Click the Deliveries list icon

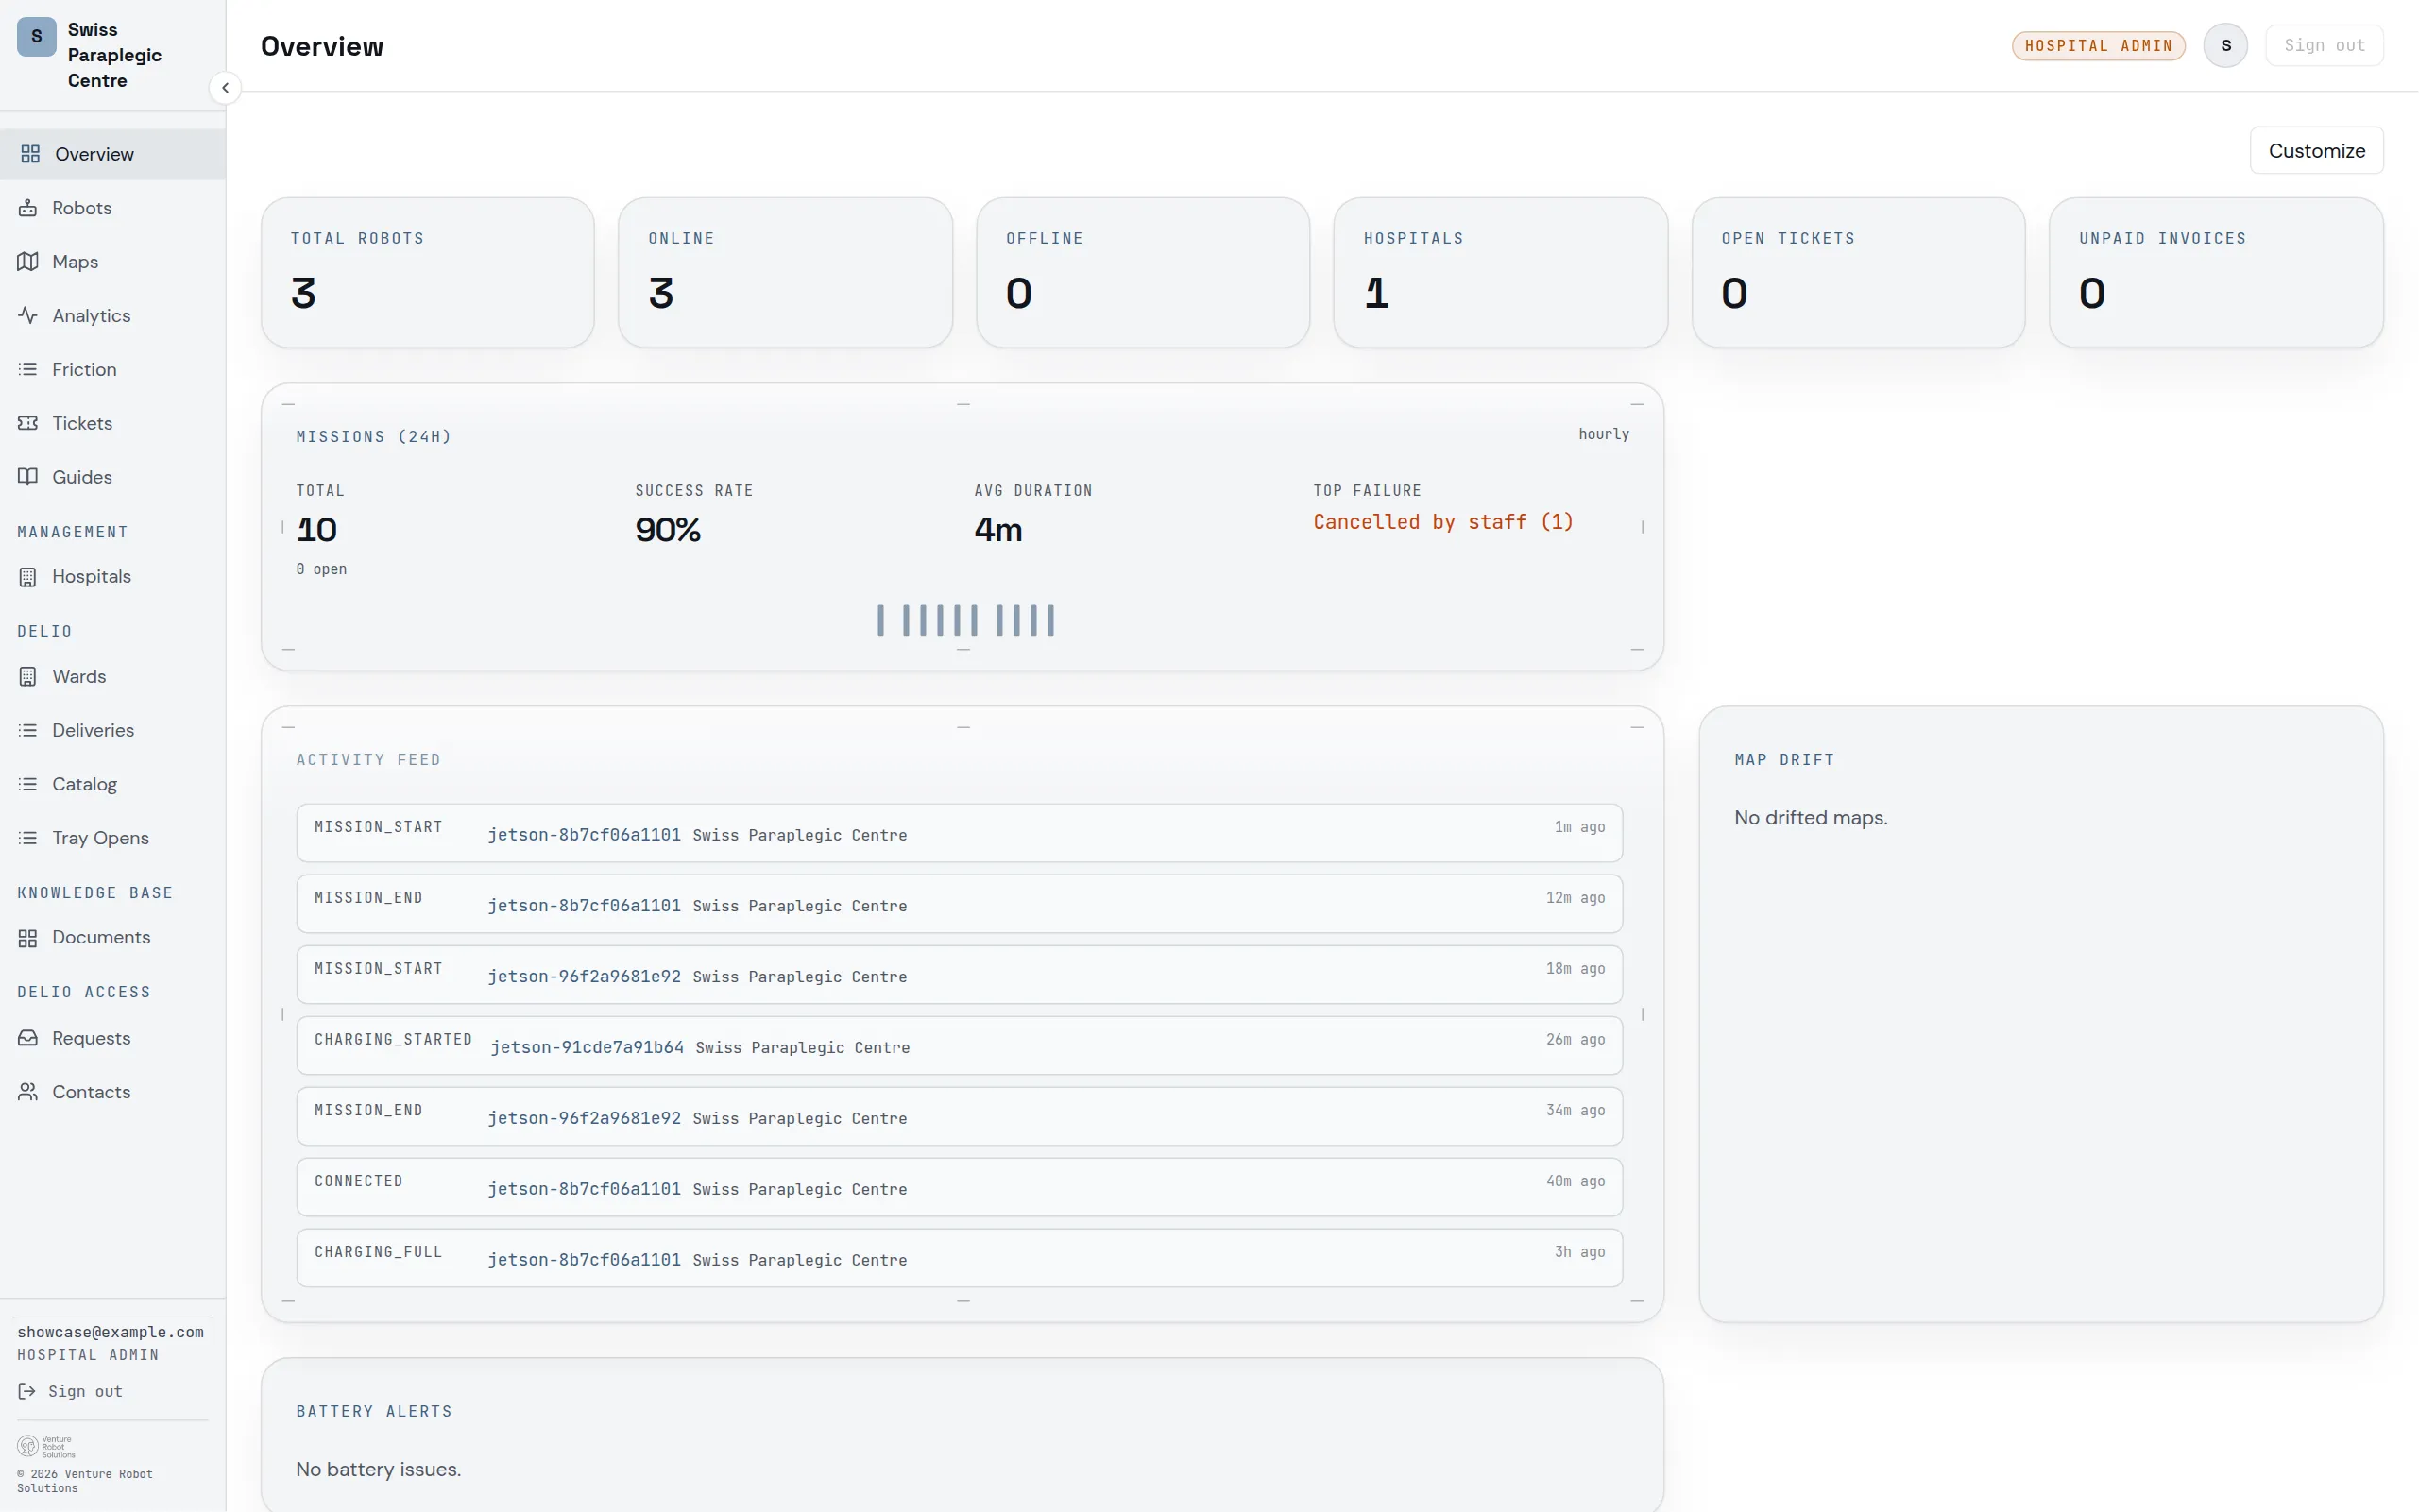click(28, 730)
